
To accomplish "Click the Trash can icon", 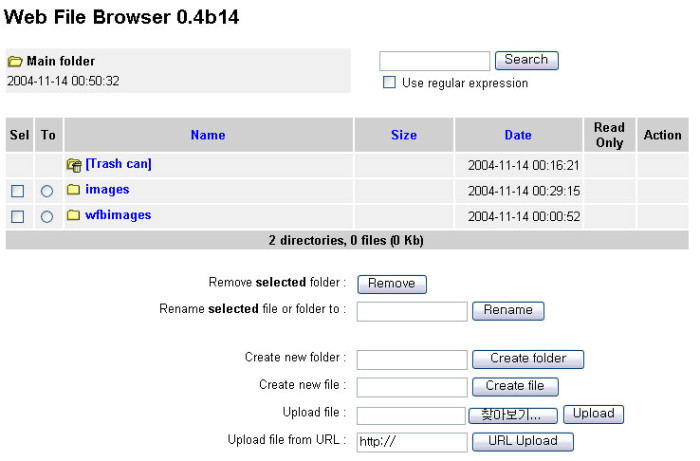I will (74, 164).
